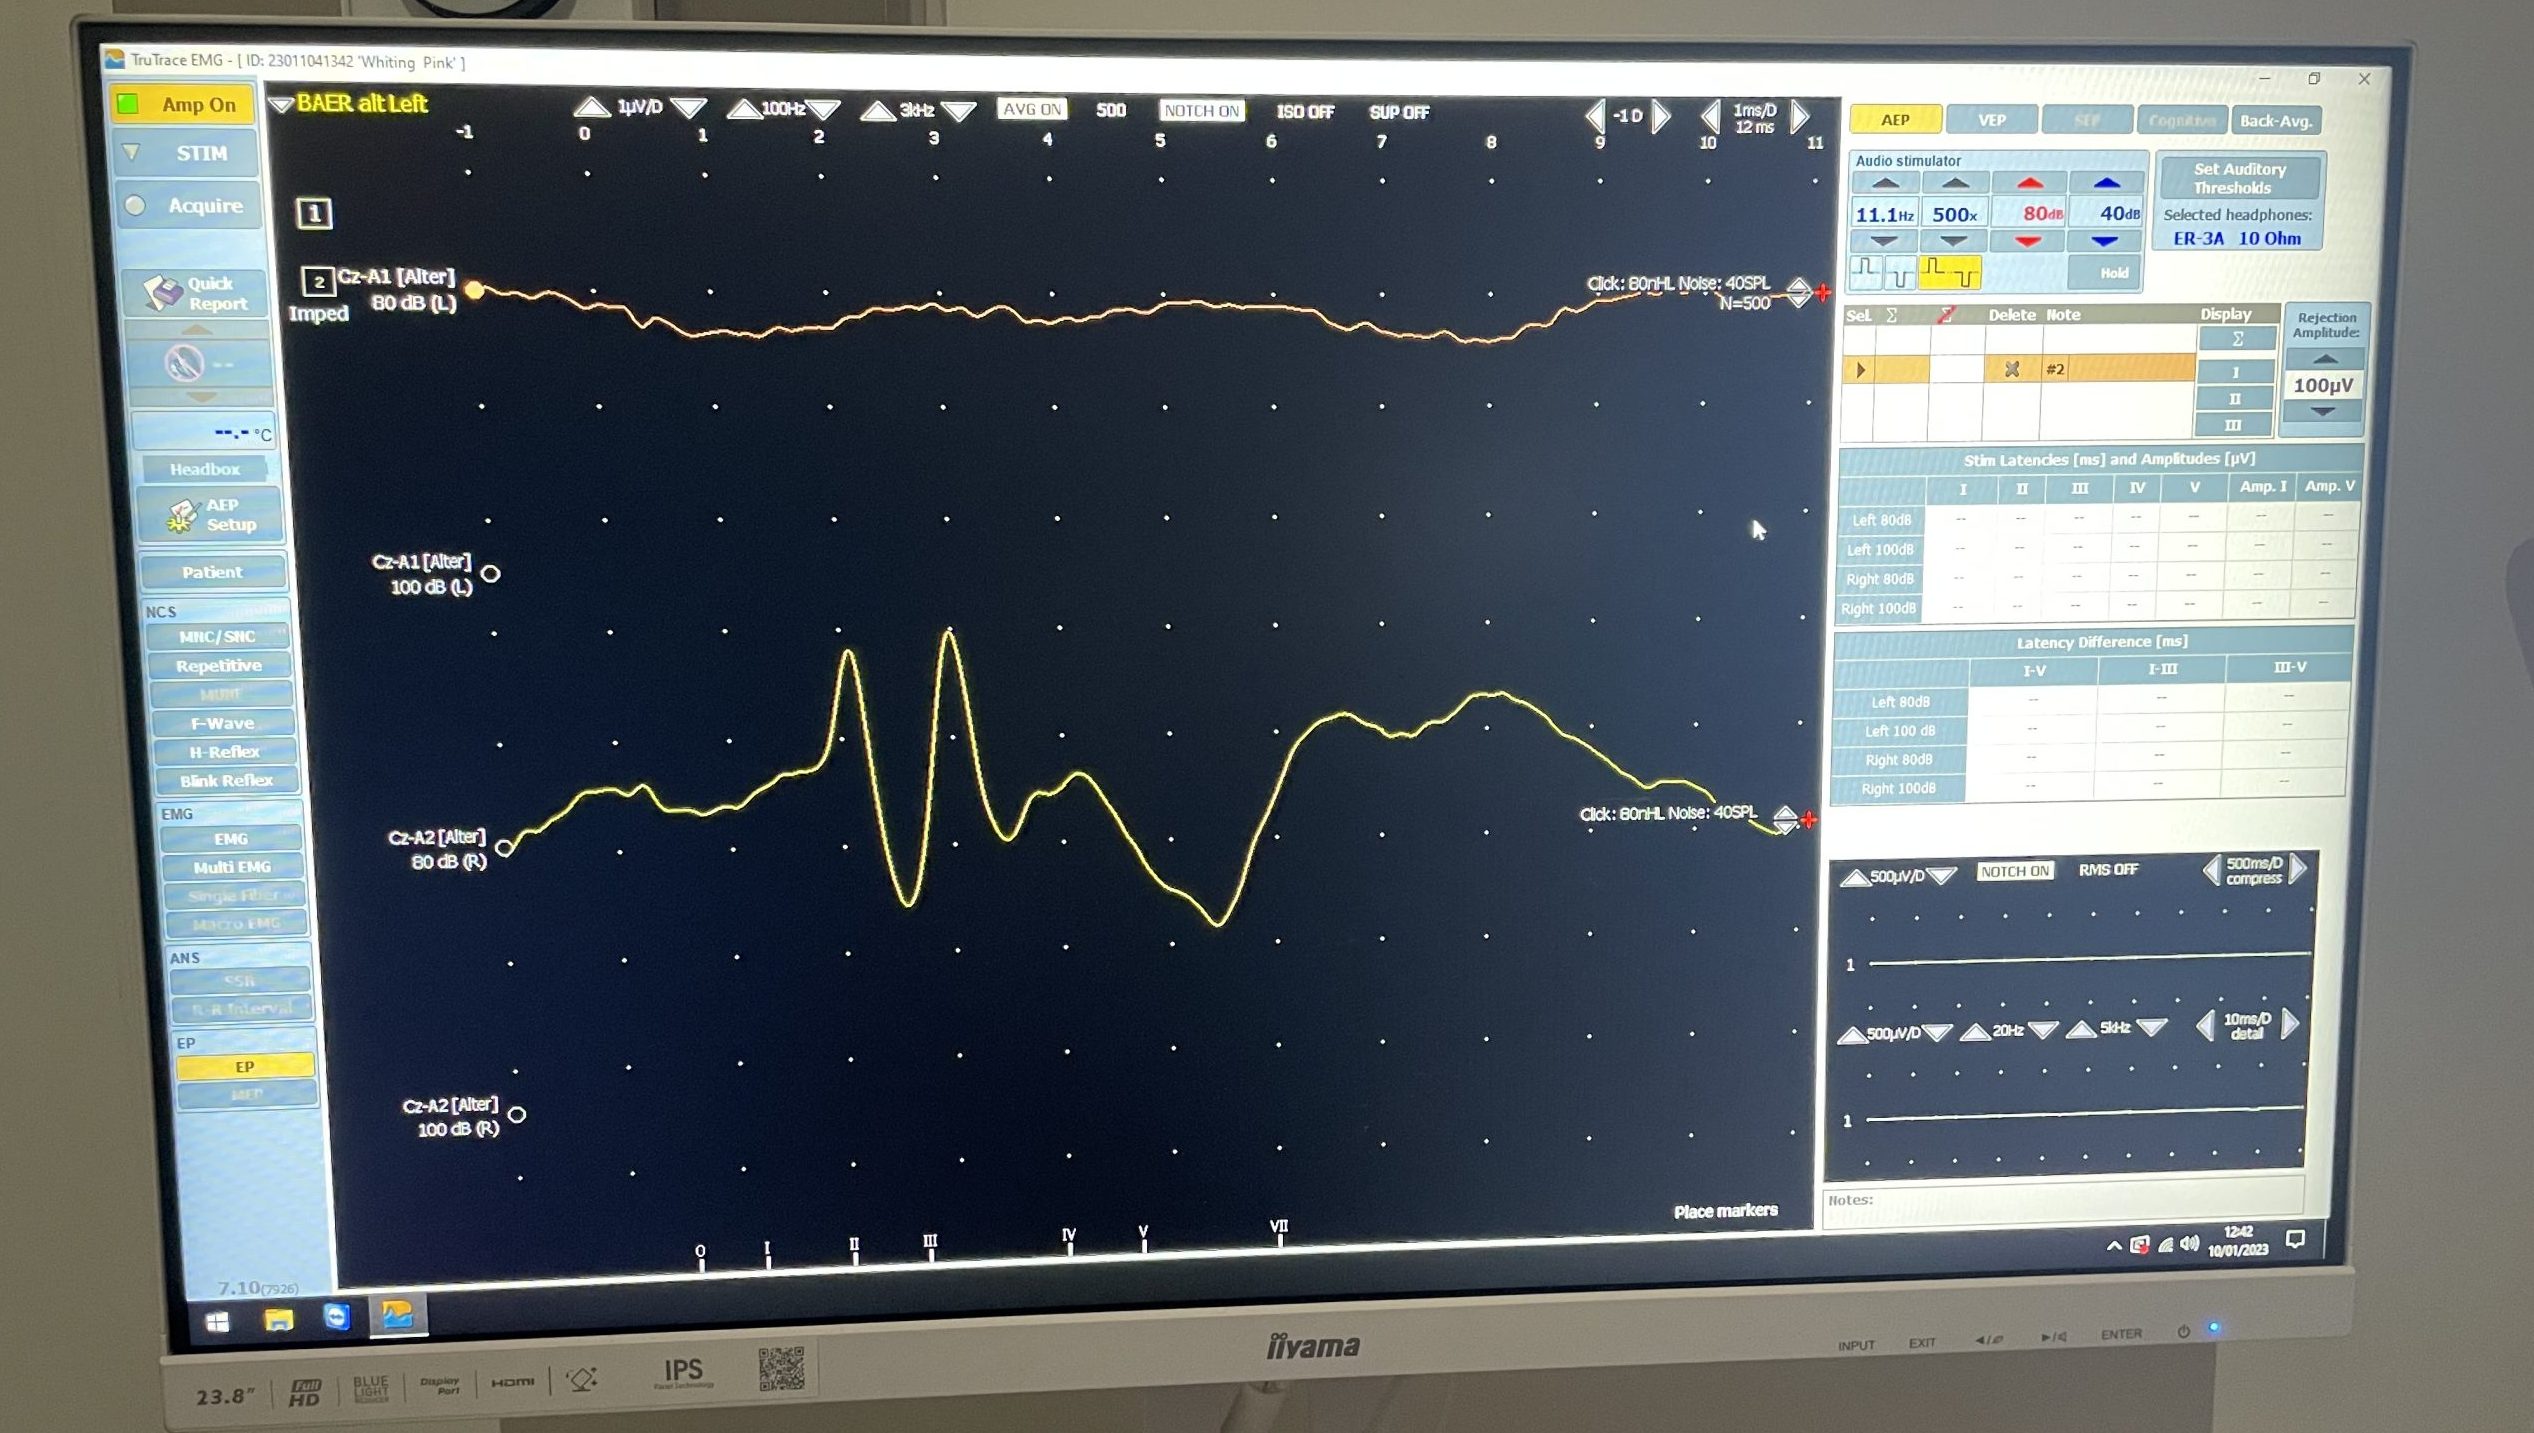Open H-Reflex study

(224, 751)
